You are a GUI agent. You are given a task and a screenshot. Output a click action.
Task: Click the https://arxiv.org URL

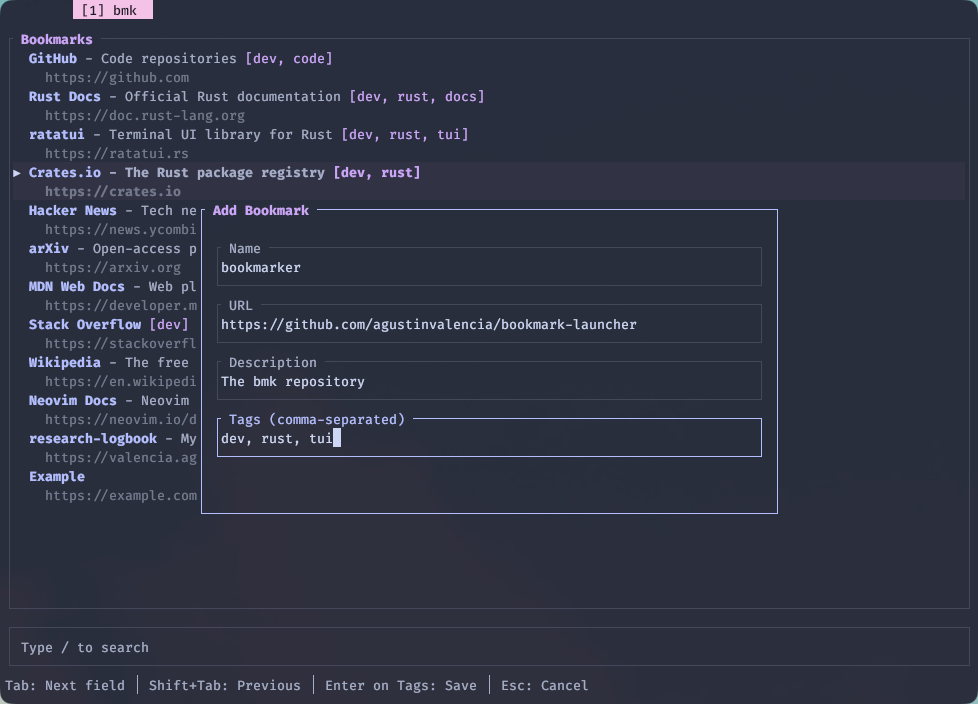pyautogui.click(x=113, y=268)
